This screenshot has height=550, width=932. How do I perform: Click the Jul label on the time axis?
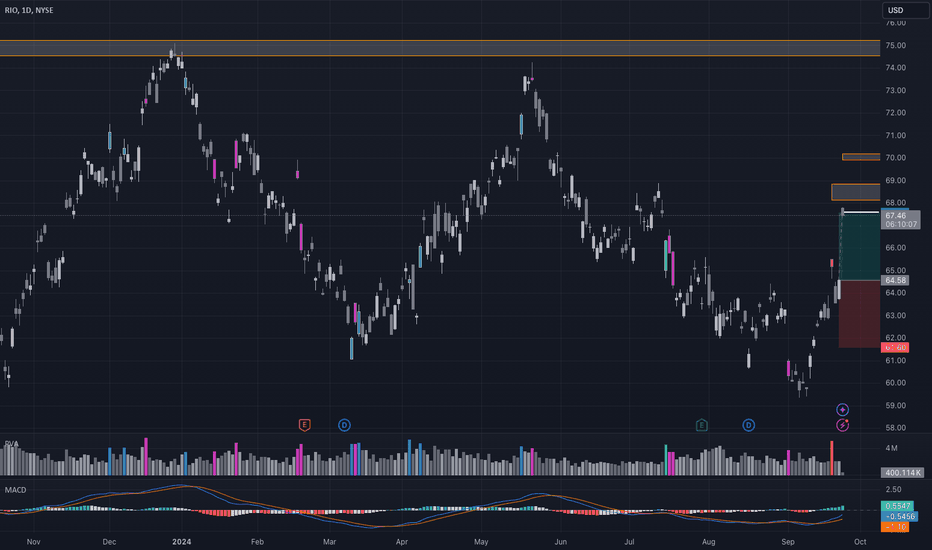[x=629, y=542]
